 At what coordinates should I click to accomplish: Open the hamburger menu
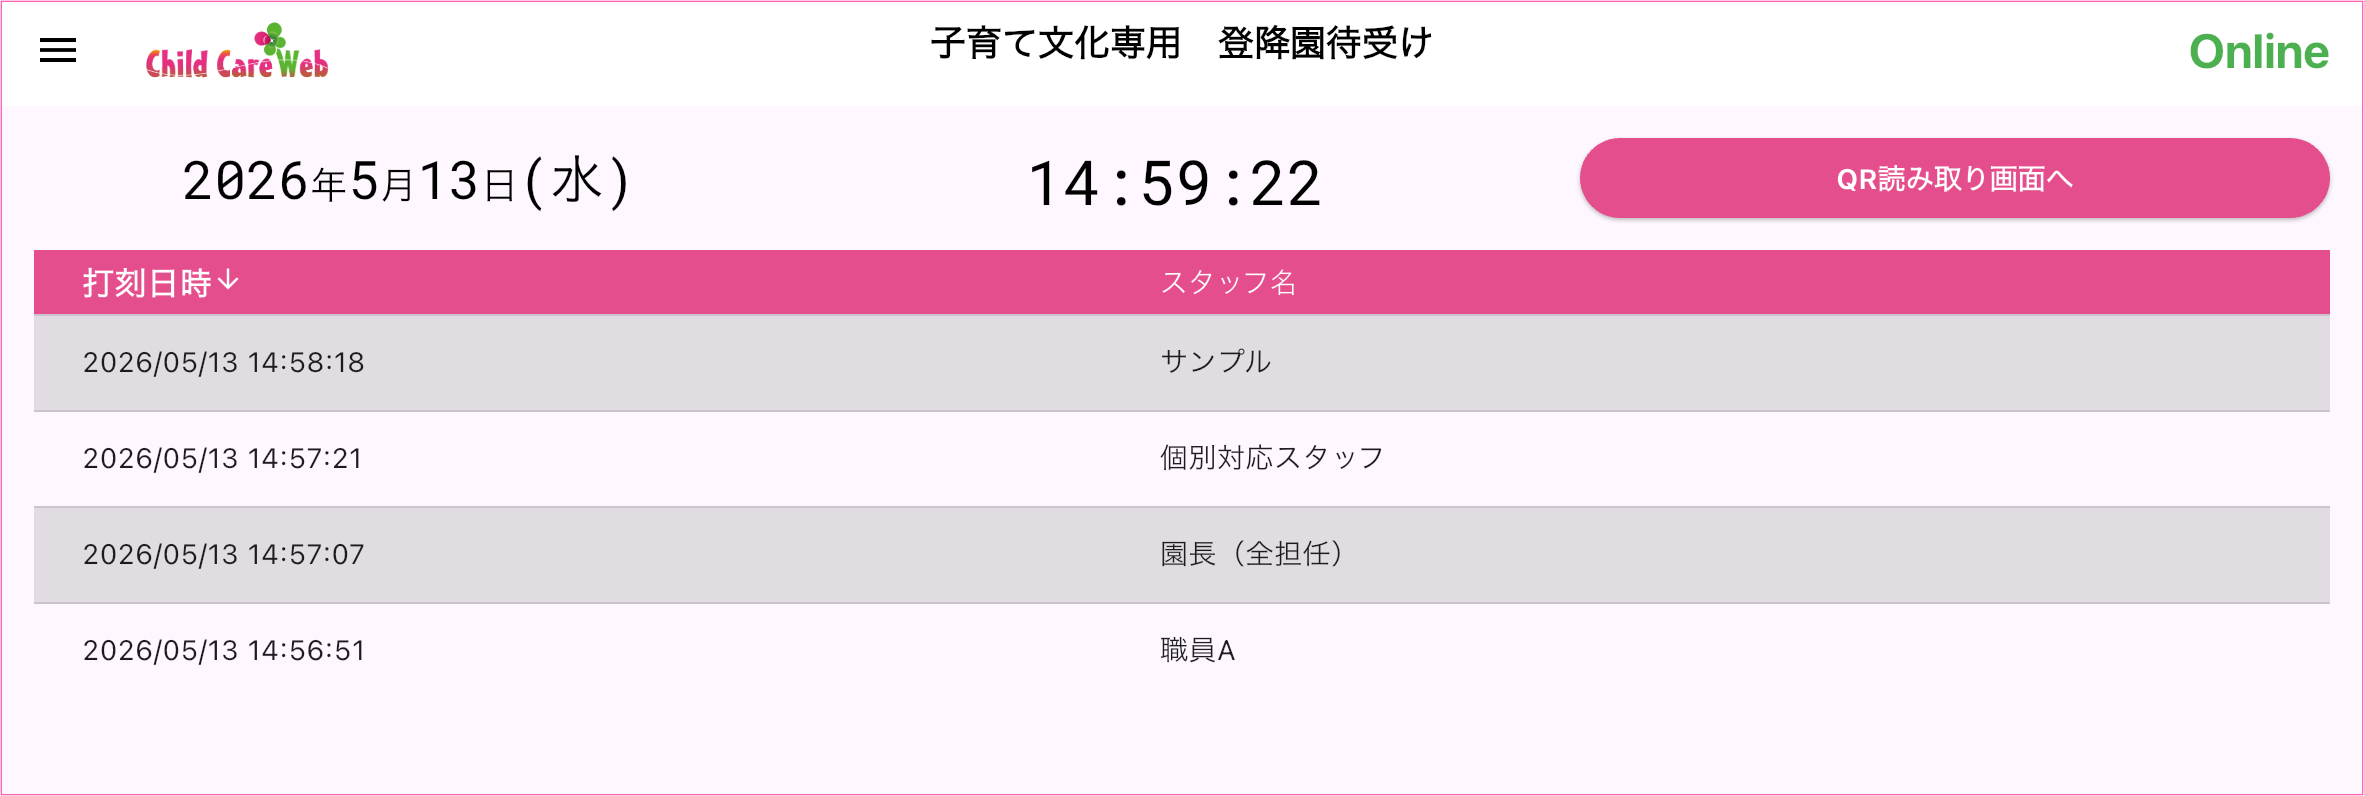pos(58,50)
